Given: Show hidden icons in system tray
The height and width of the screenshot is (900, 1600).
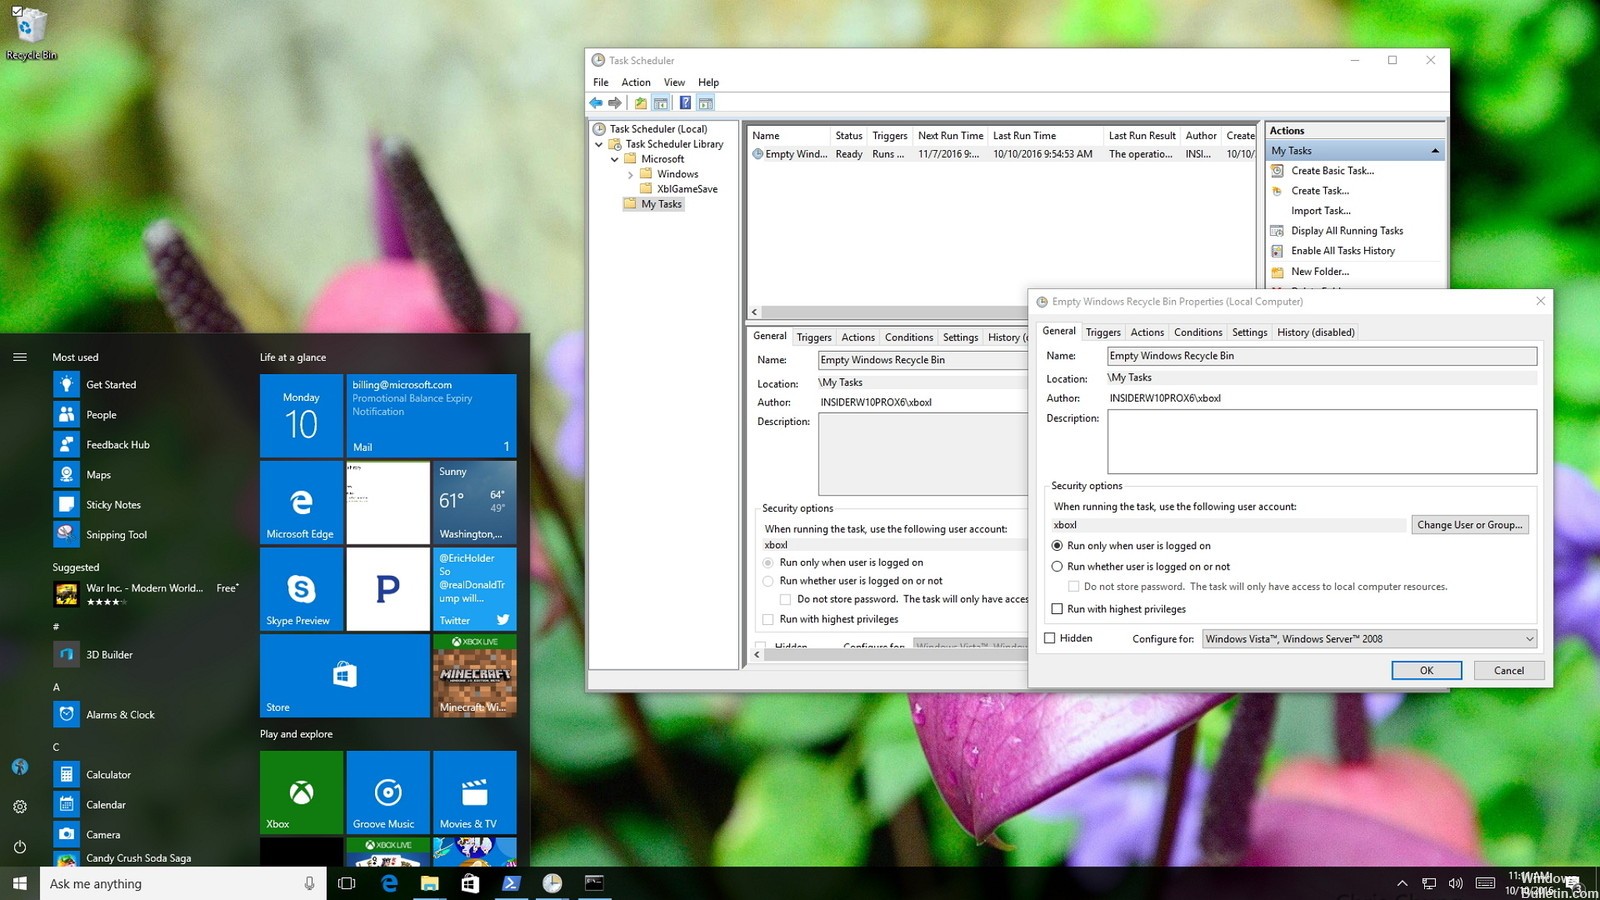Looking at the screenshot, I should pyautogui.click(x=1402, y=883).
